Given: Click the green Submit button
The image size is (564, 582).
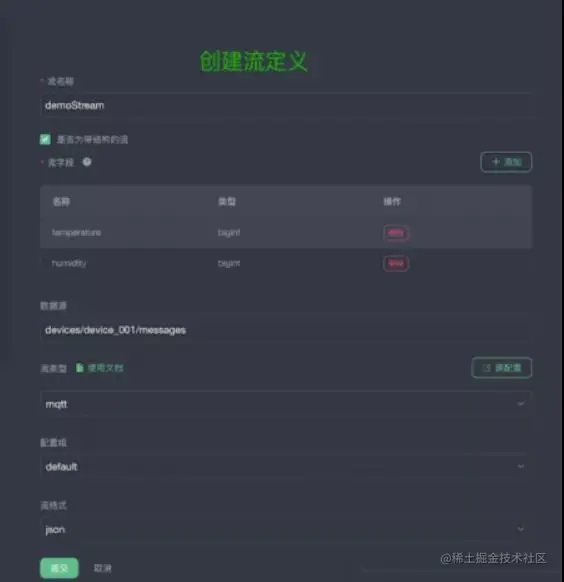Looking at the screenshot, I should pyautogui.click(x=59, y=568).
